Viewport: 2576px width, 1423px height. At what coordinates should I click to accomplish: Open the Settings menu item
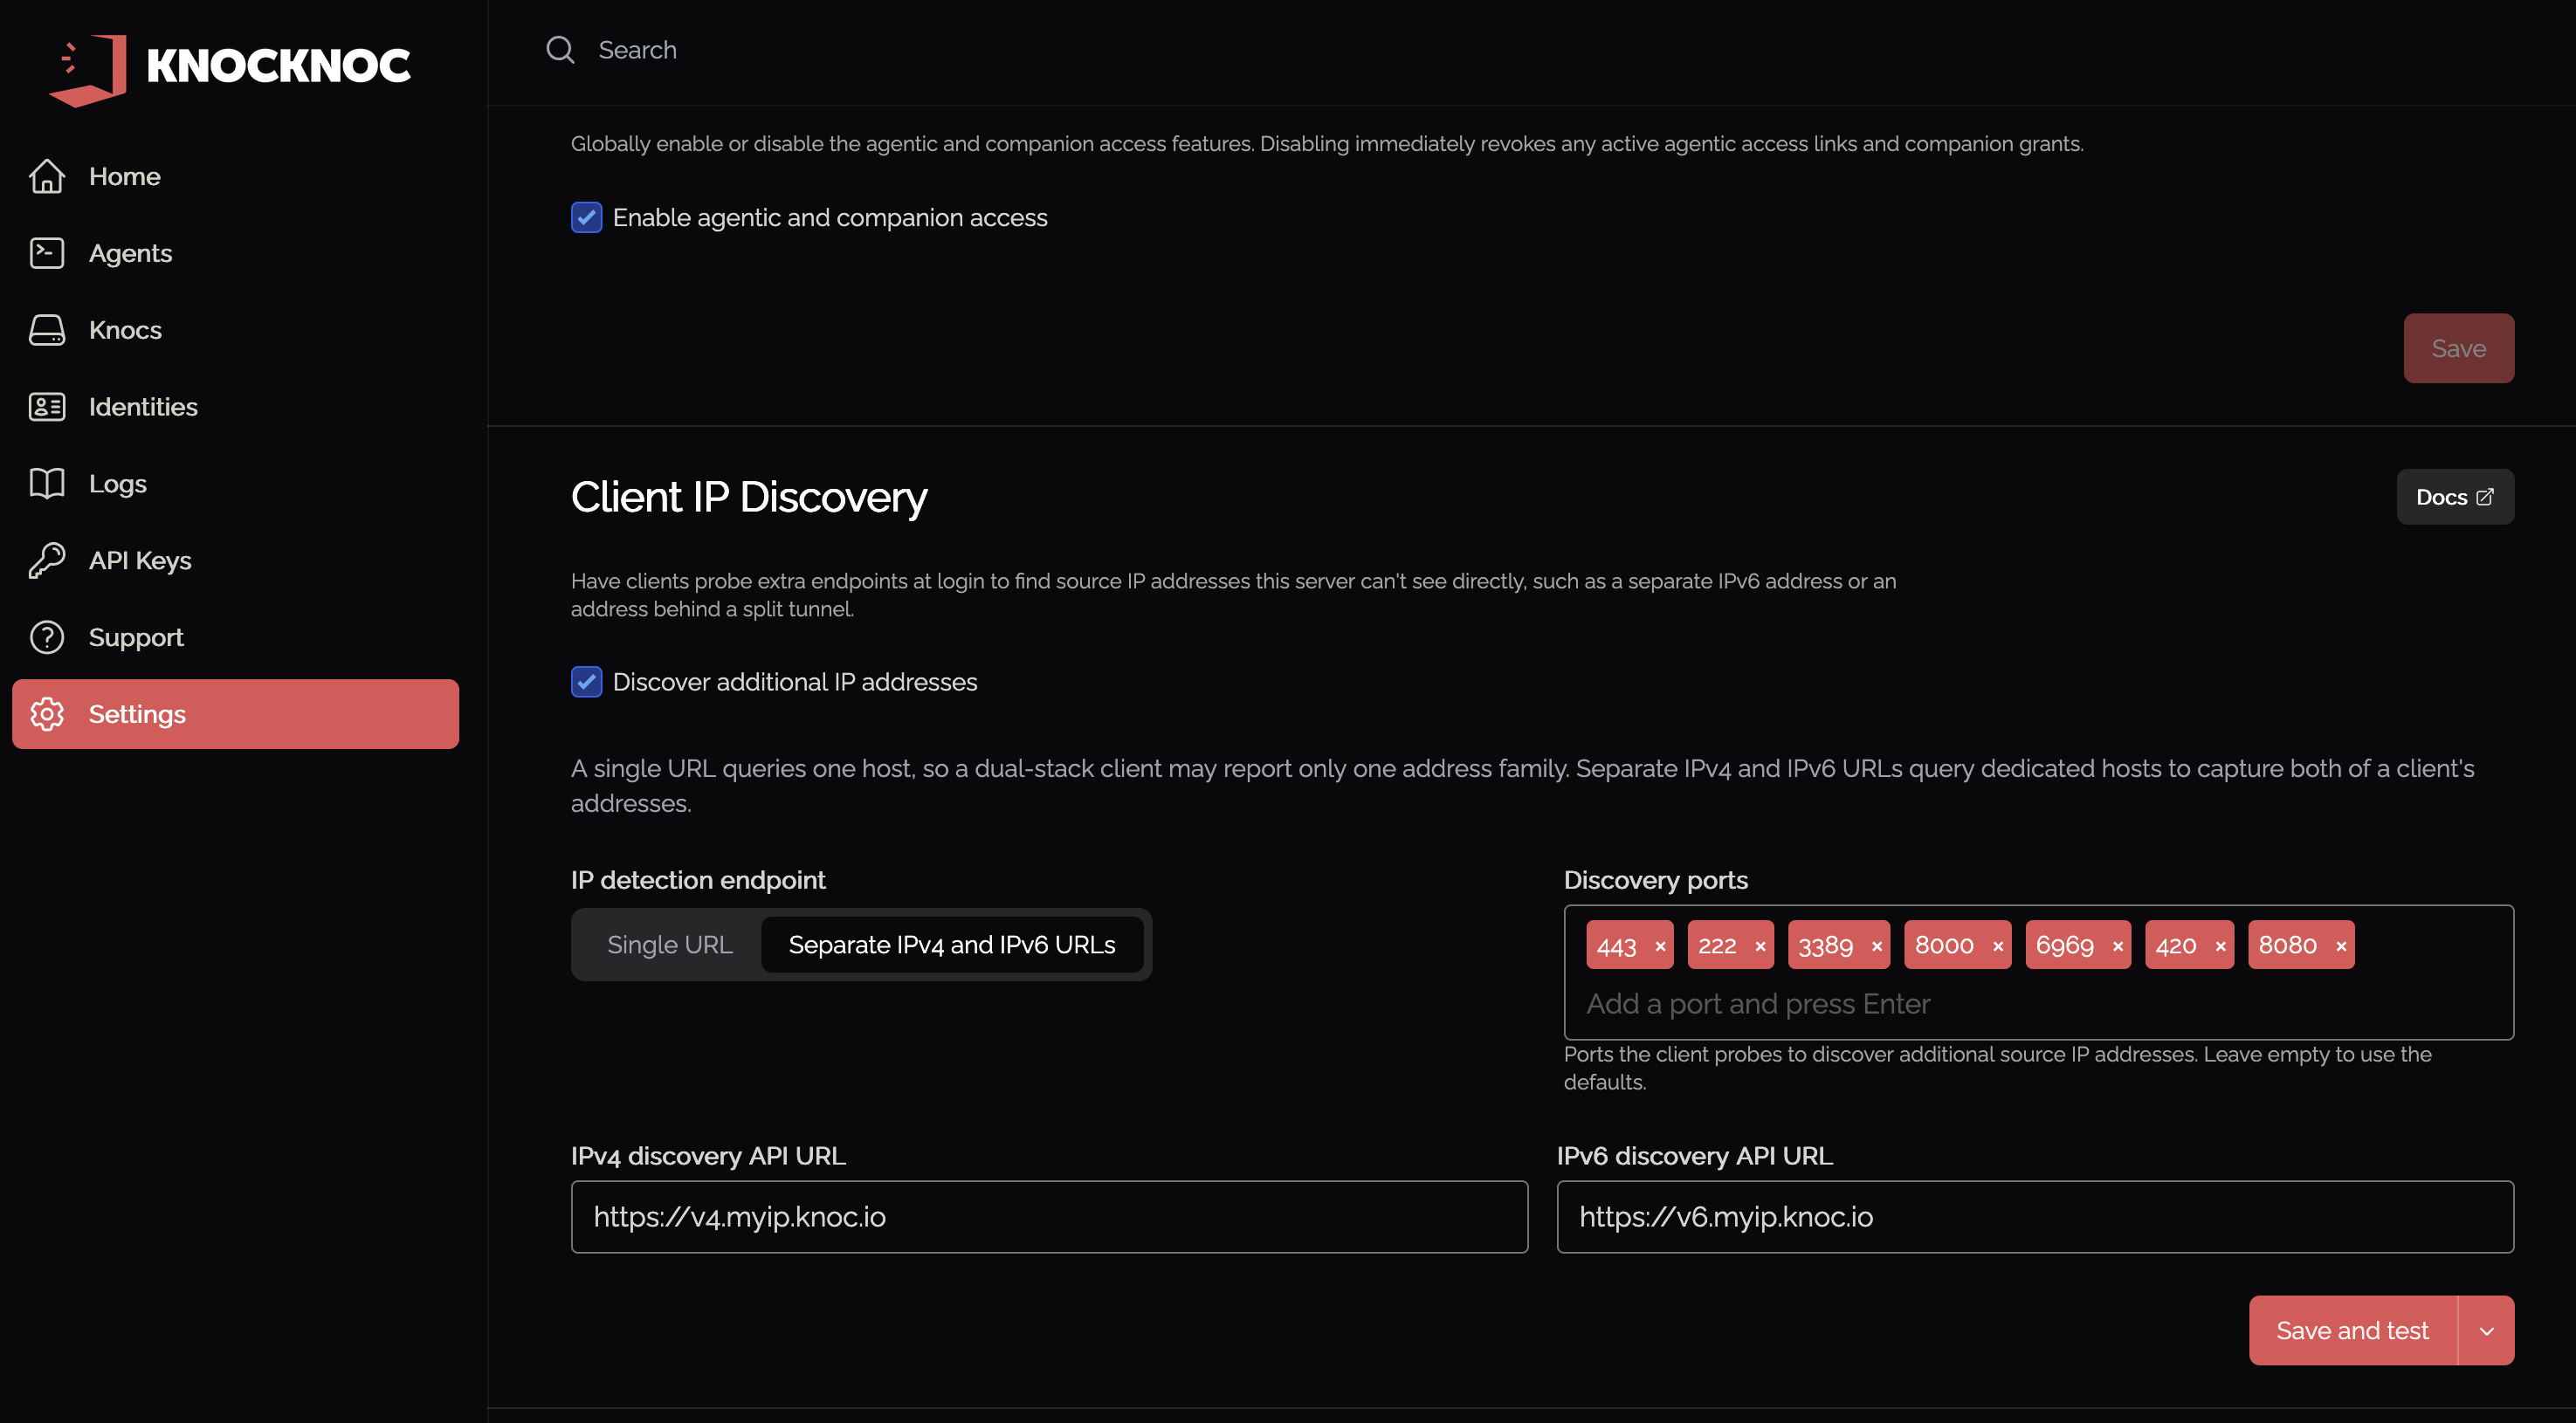tap(236, 714)
